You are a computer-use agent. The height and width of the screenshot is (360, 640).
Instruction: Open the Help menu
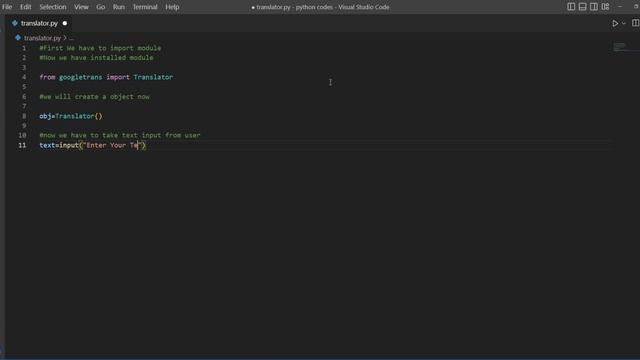tap(172, 7)
